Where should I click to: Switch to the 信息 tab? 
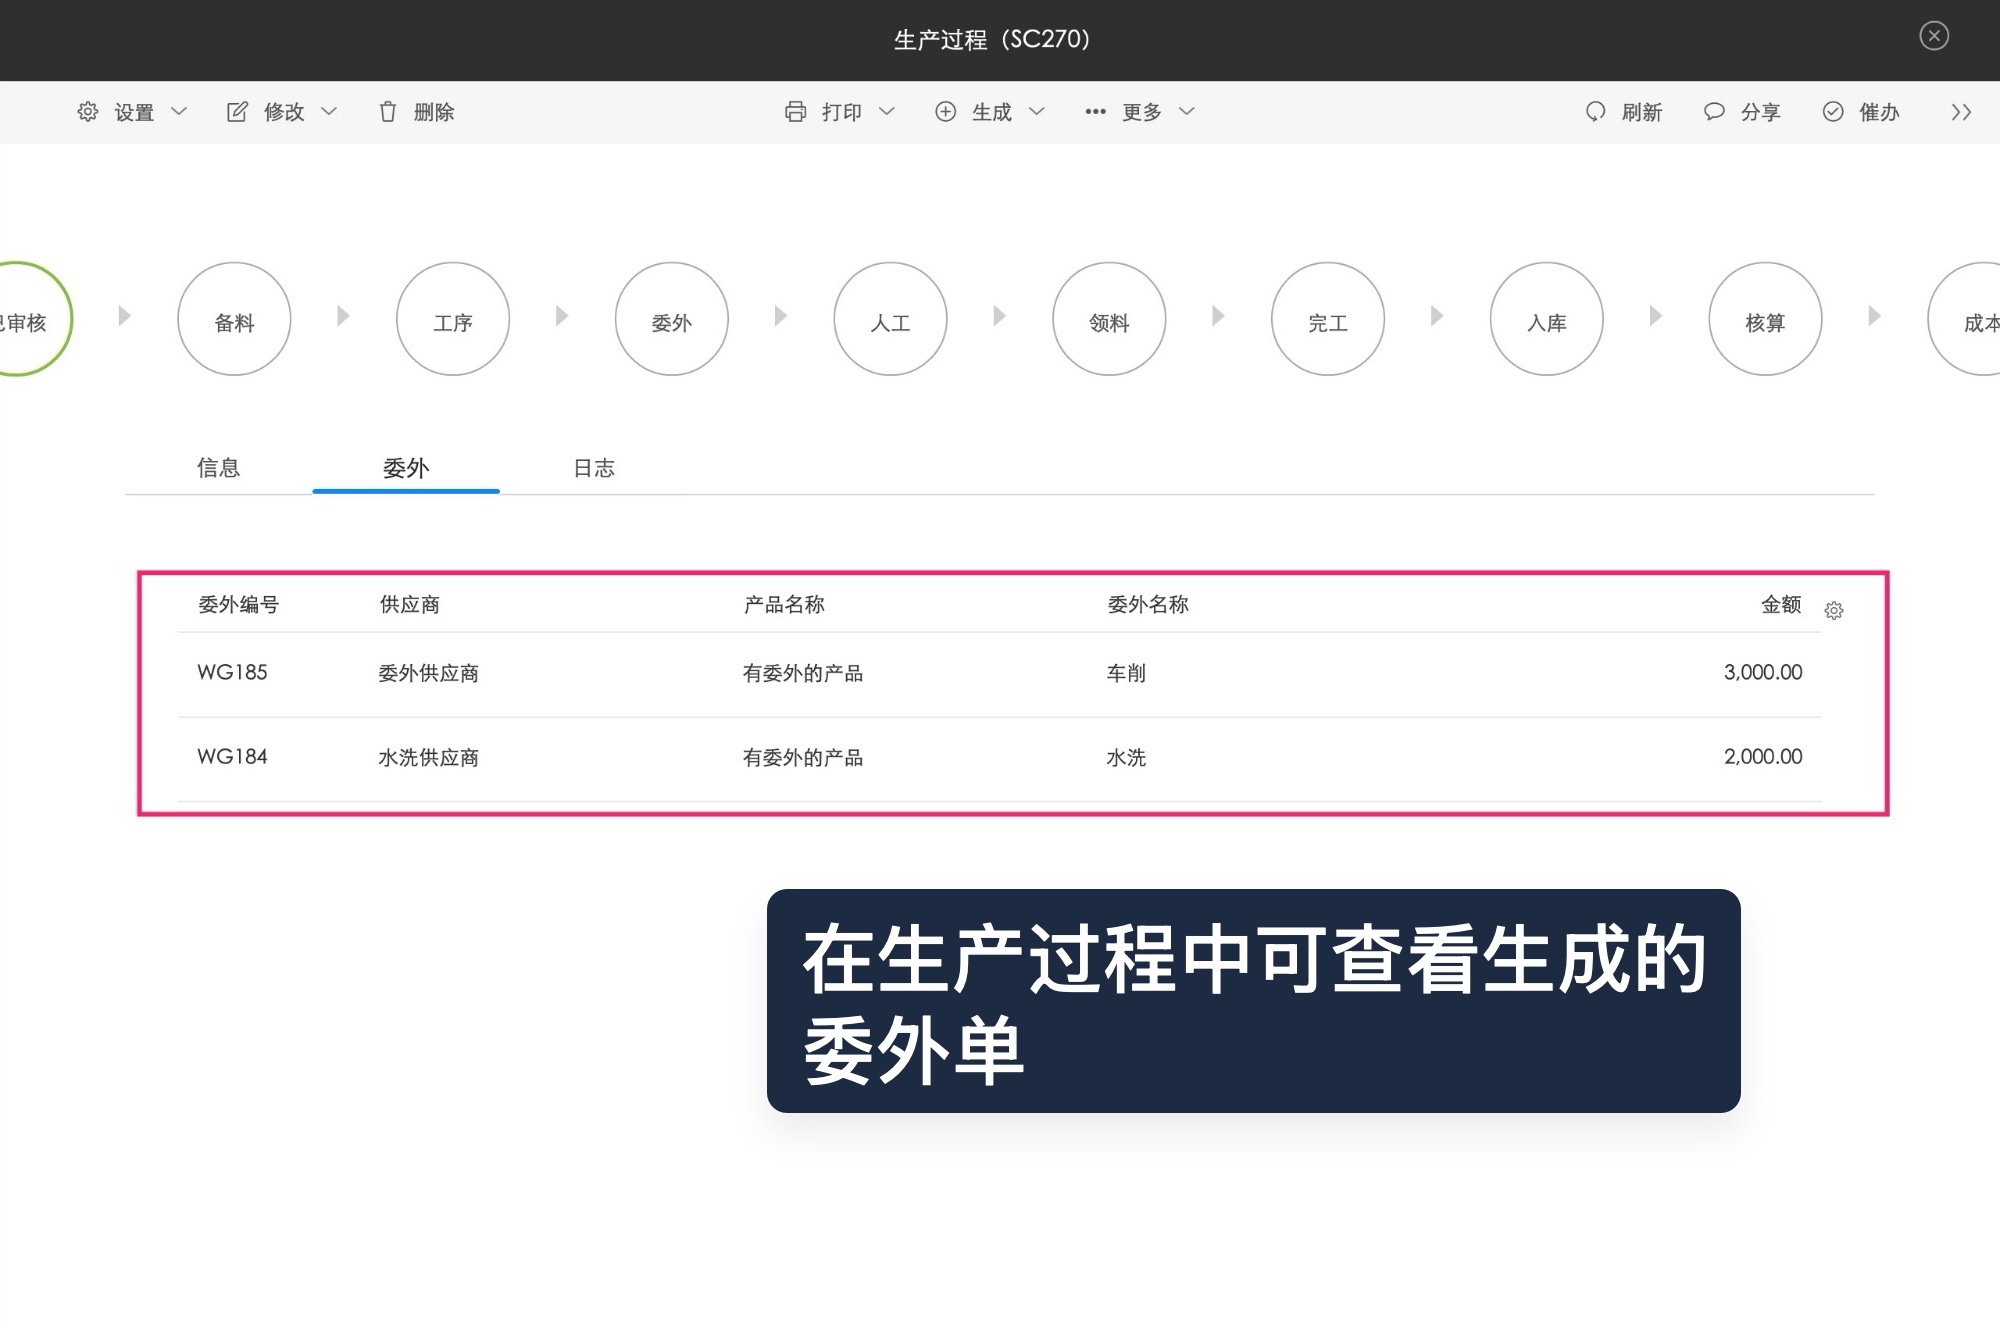point(219,468)
